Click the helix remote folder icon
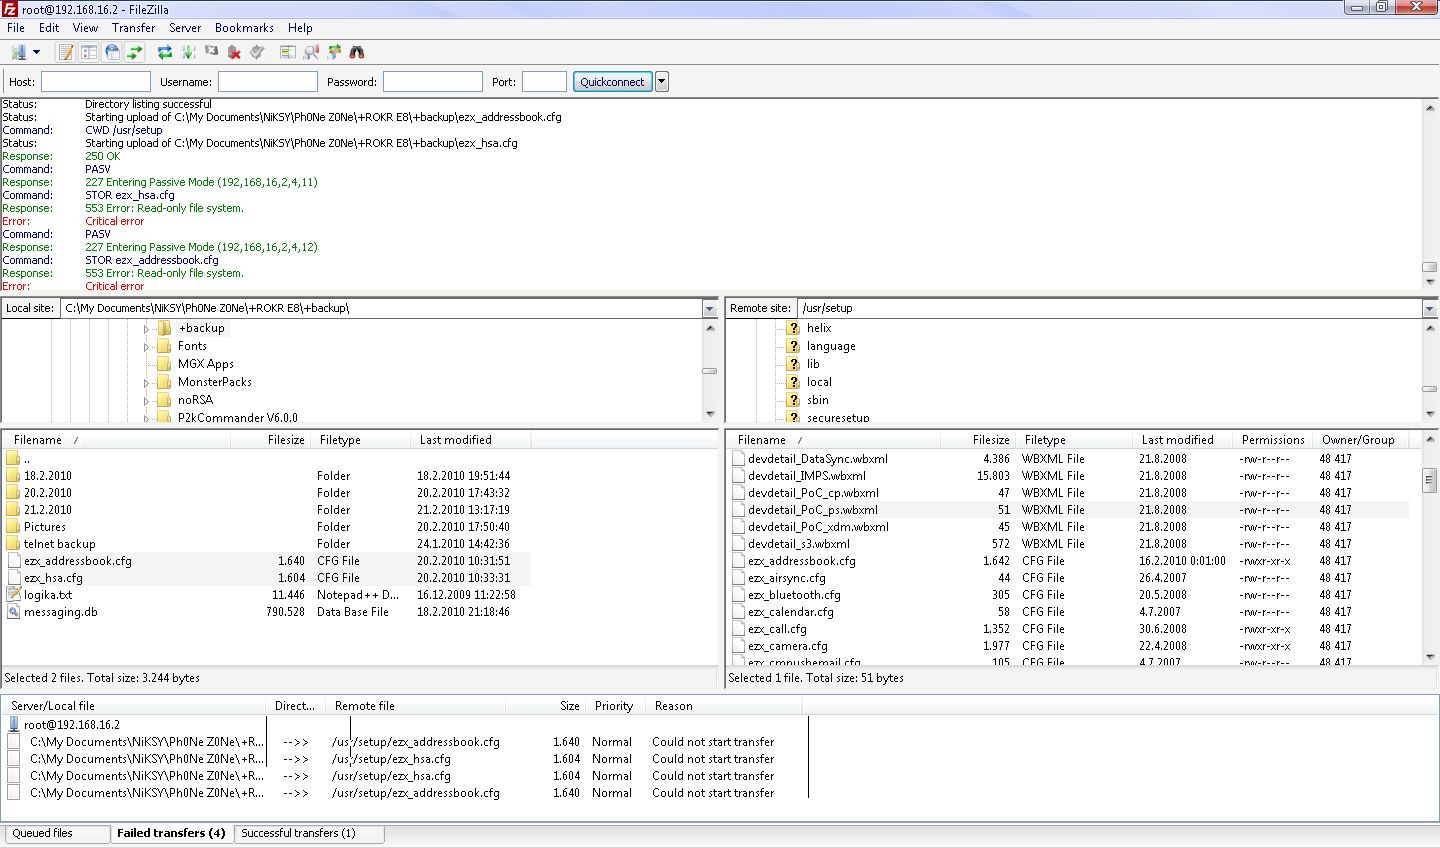The width and height of the screenshot is (1440, 848). pos(794,328)
